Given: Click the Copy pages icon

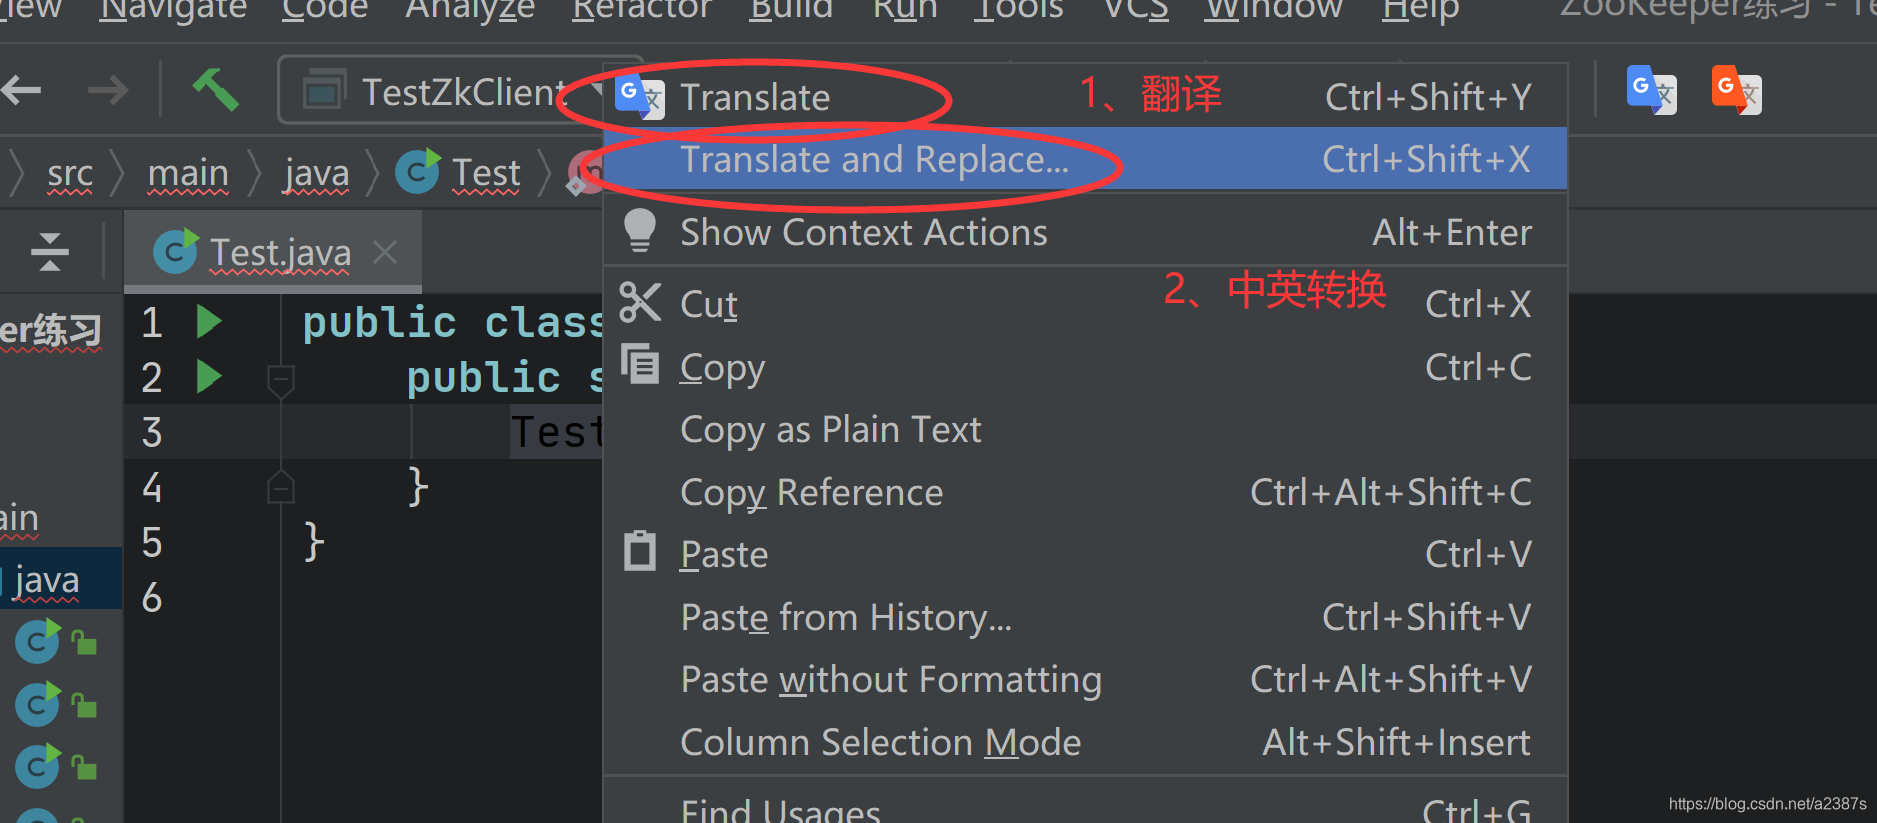Looking at the screenshot, I should tap(640, 364).
